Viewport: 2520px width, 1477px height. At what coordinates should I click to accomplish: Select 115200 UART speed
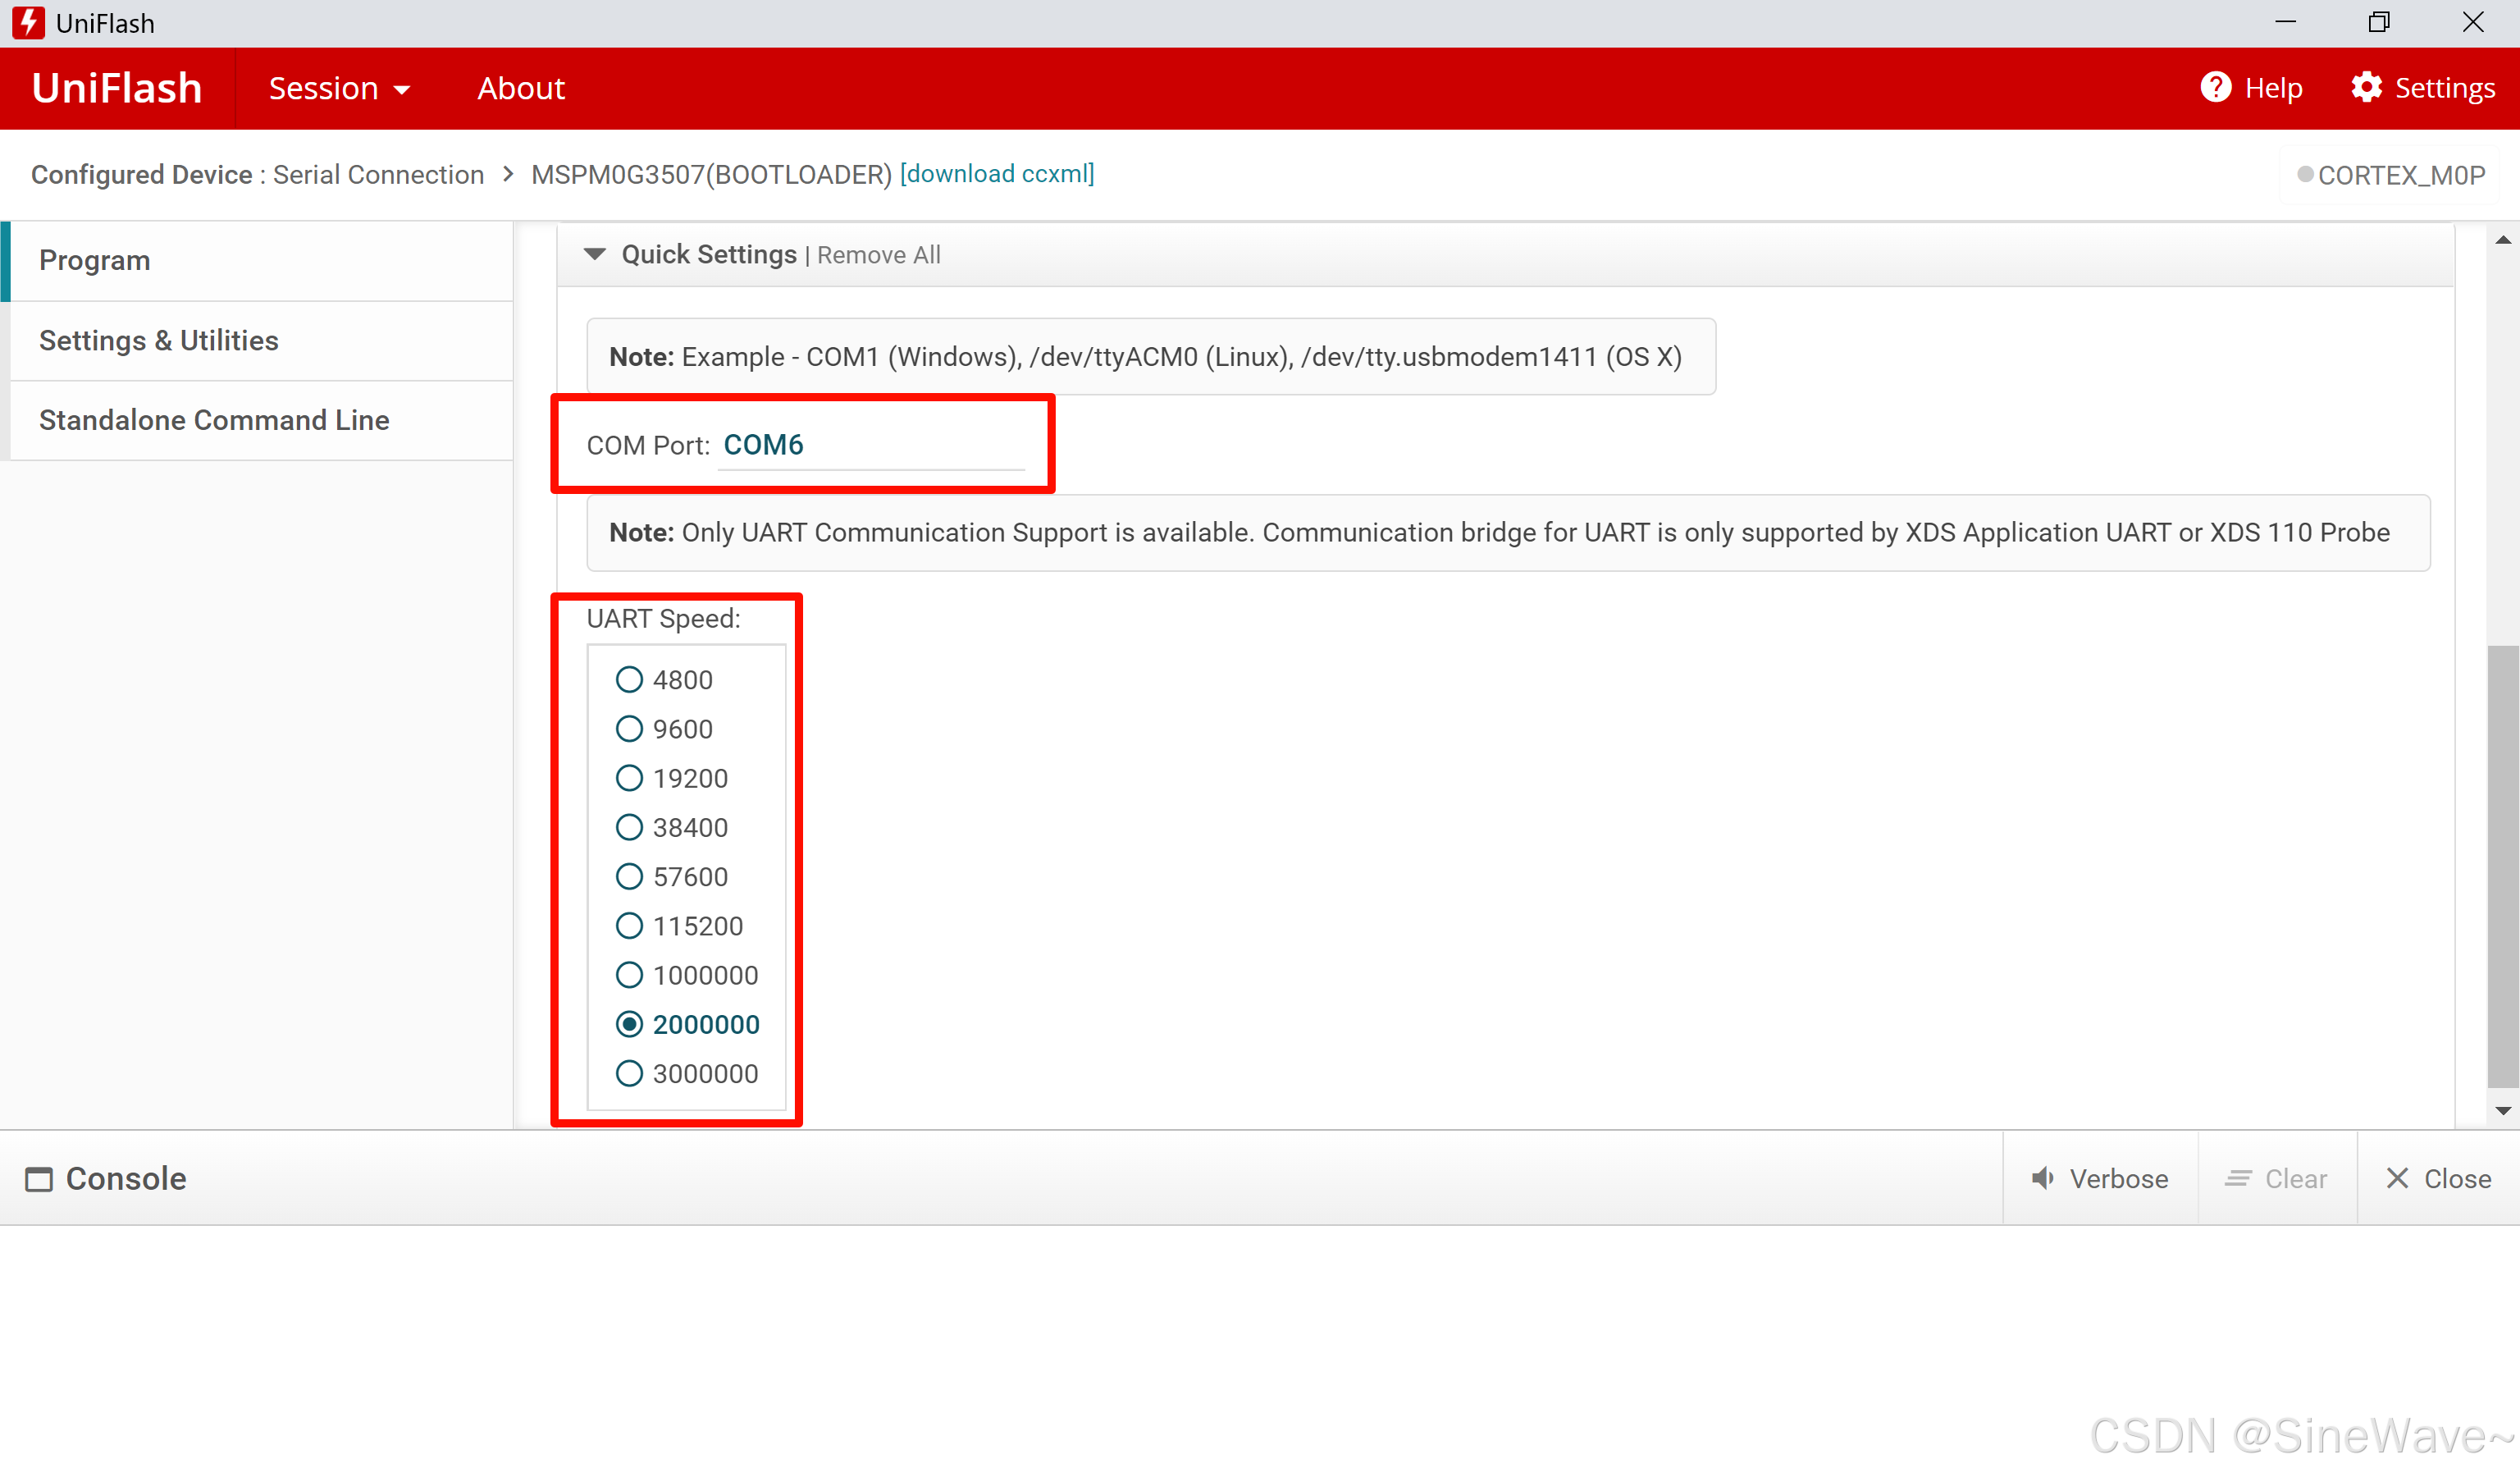point(629,926)
